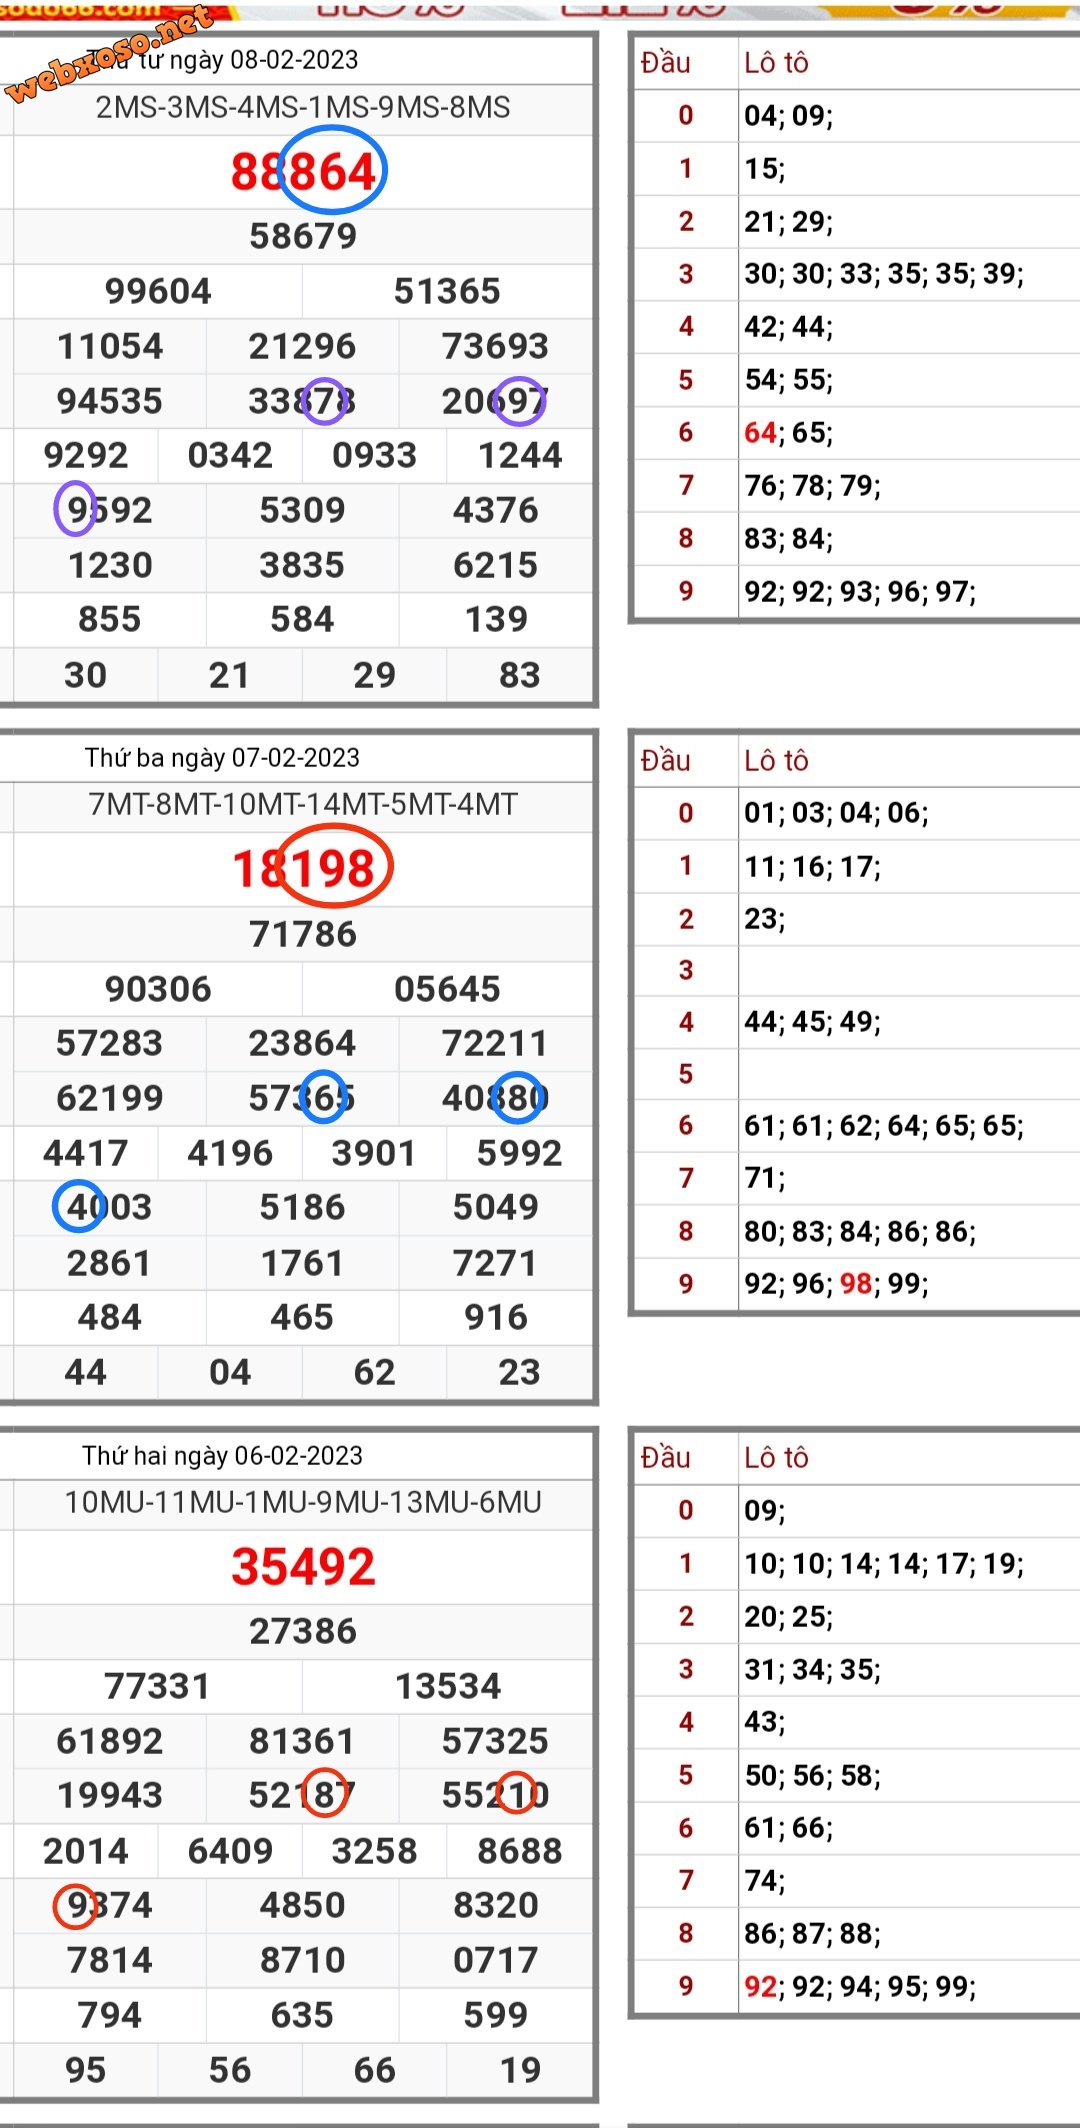Image resolution: width=1080 pixels, height=2128 pixels.
Task: Click the number 33878
Action: tap(302, 401)
